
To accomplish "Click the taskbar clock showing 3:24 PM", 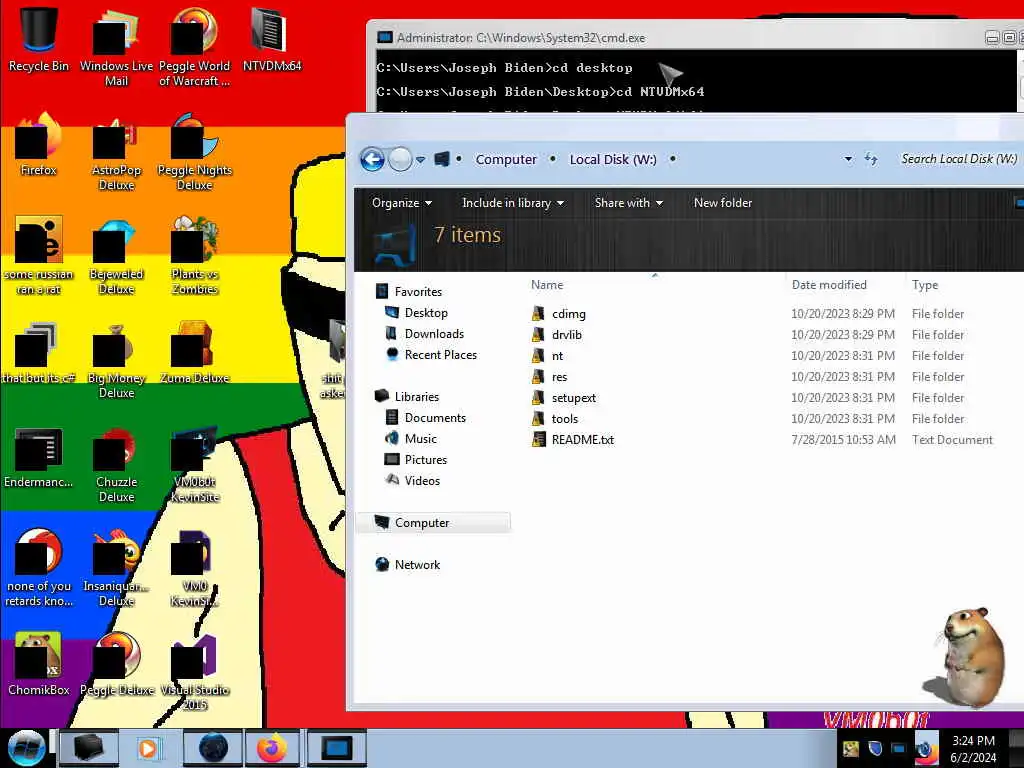I will (x=973, y=748).
